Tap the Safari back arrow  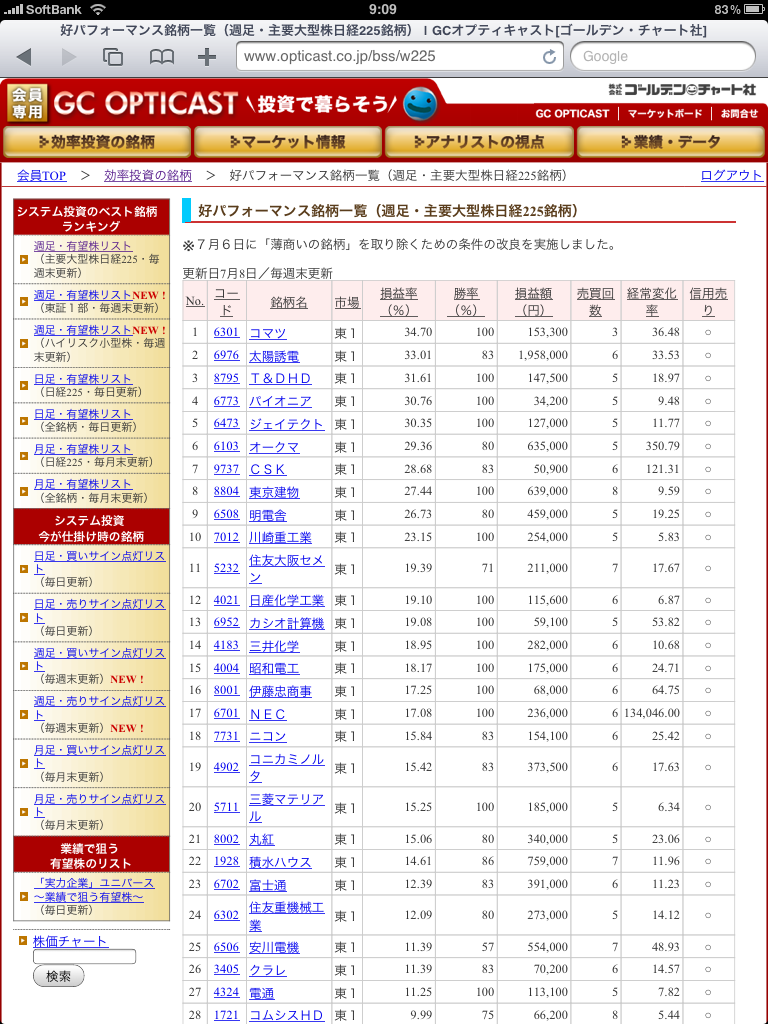tap(24, 57)
